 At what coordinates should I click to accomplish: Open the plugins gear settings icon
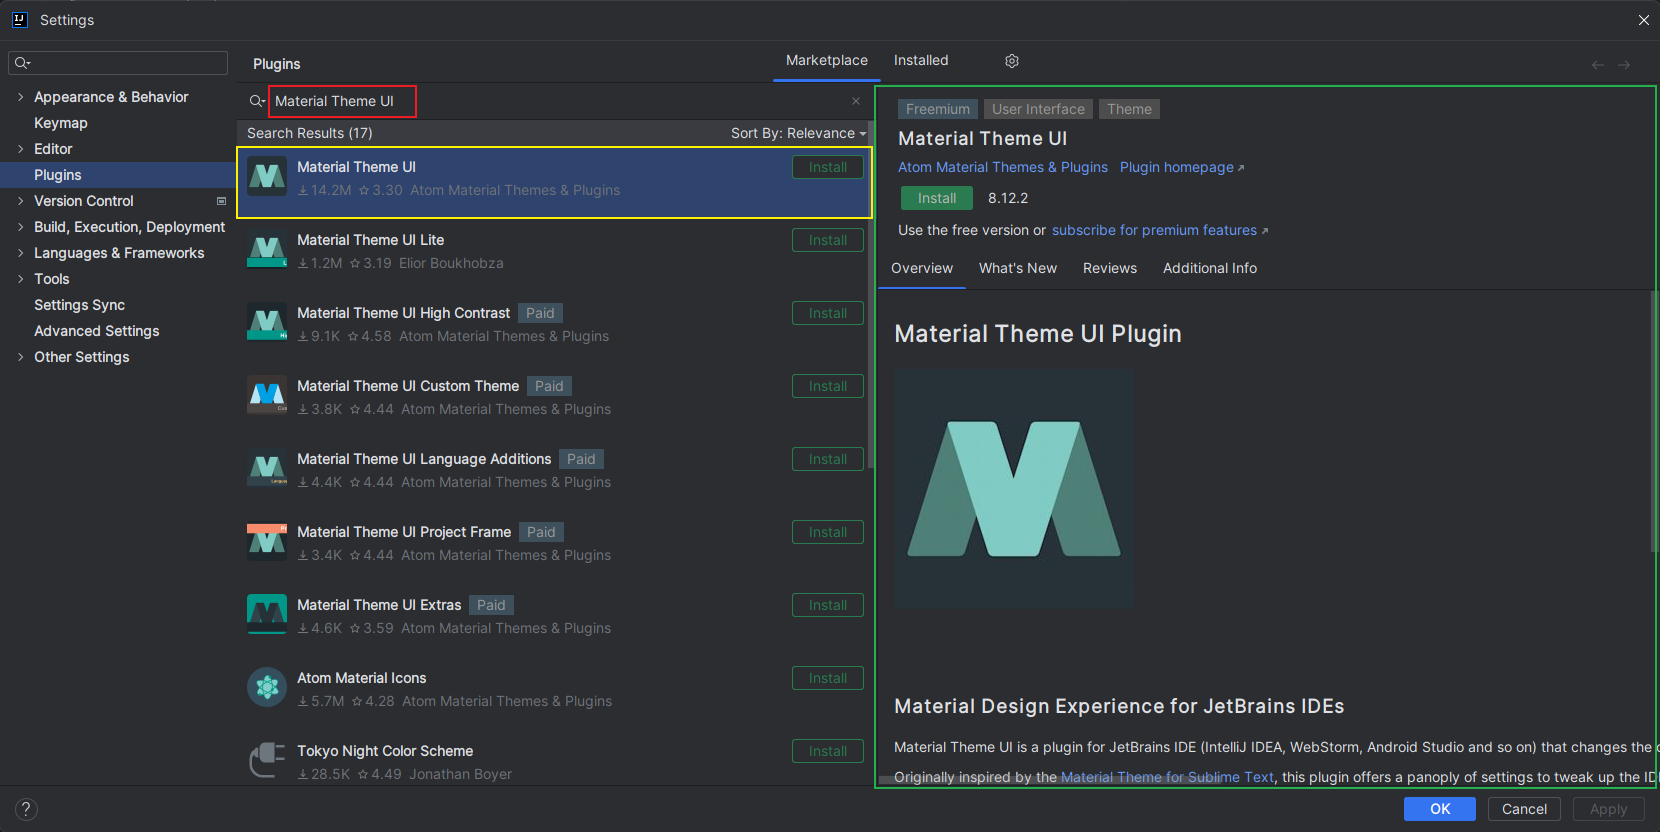[1012, 61]
